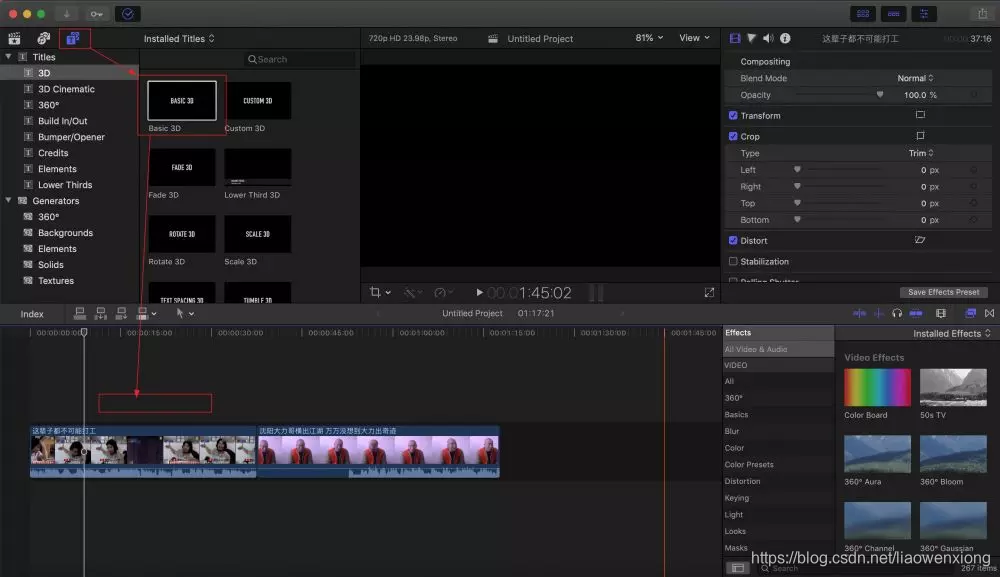Image resolution: width=1000 pixels, height=577 pixels.
Task: Enable the Stabilization checkbox
Action: click(733, 261)
